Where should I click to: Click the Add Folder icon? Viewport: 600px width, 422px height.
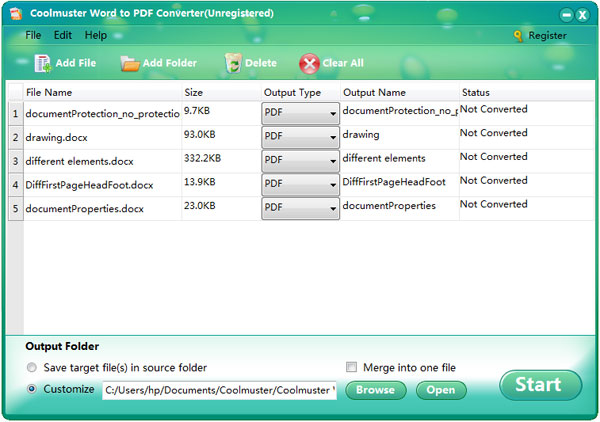[130, 64]
